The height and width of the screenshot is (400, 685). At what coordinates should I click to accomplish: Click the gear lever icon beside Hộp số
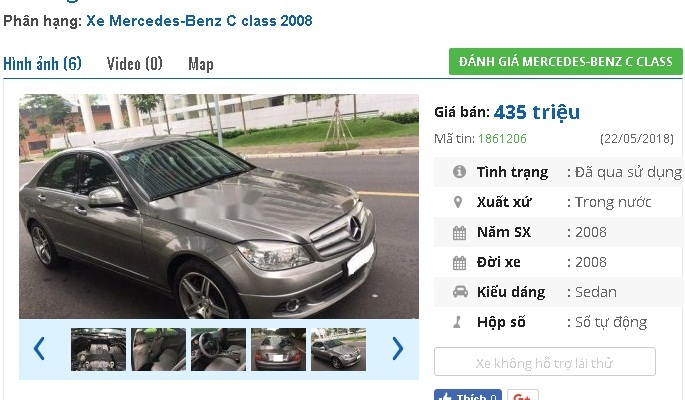(x=457, y=322)
